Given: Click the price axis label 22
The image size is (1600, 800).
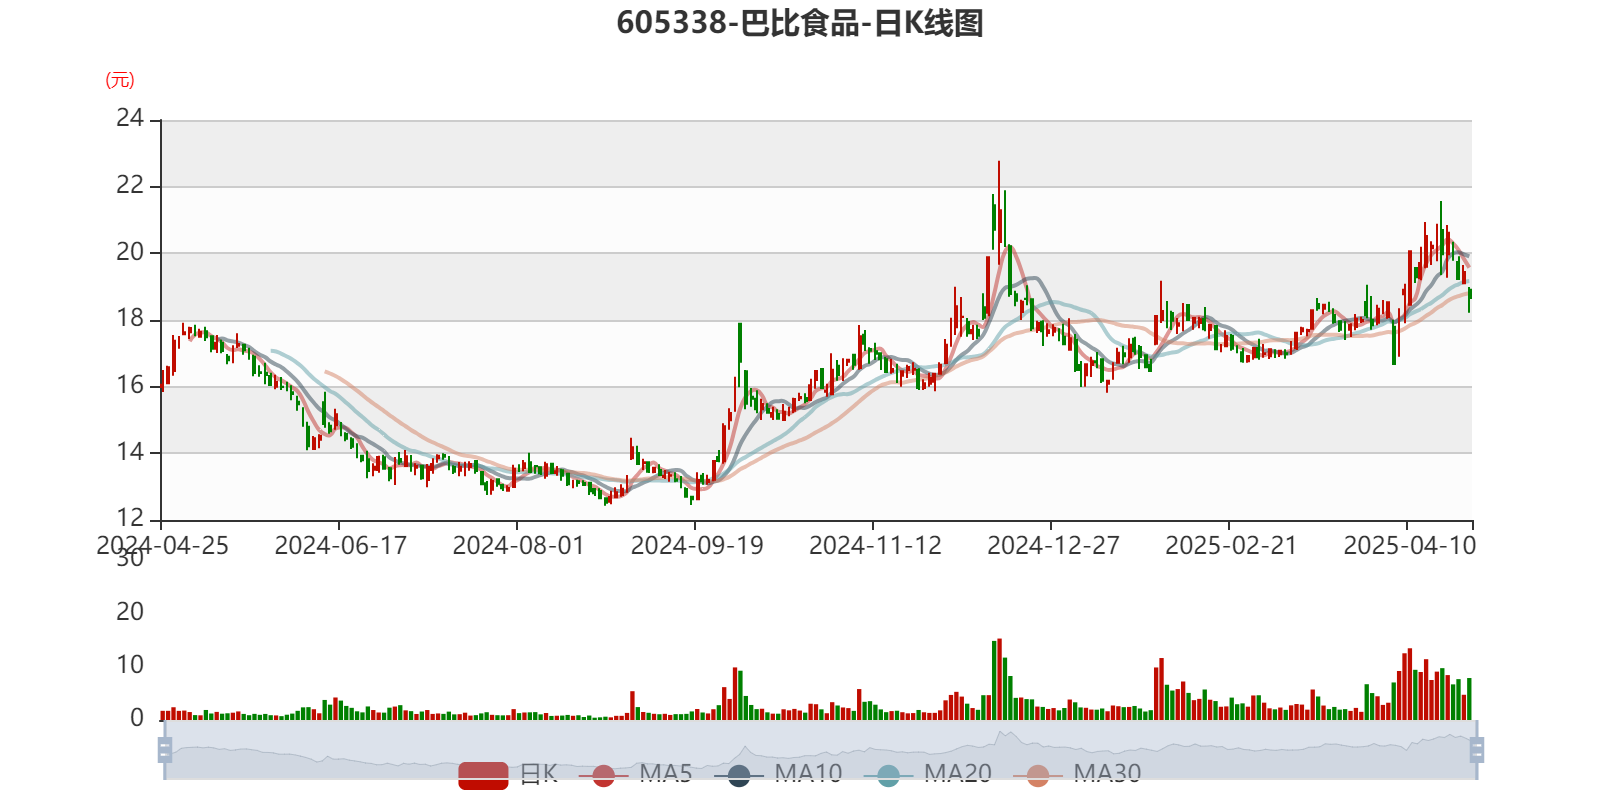Looking at the screenshot, I should tap(130, 186).
